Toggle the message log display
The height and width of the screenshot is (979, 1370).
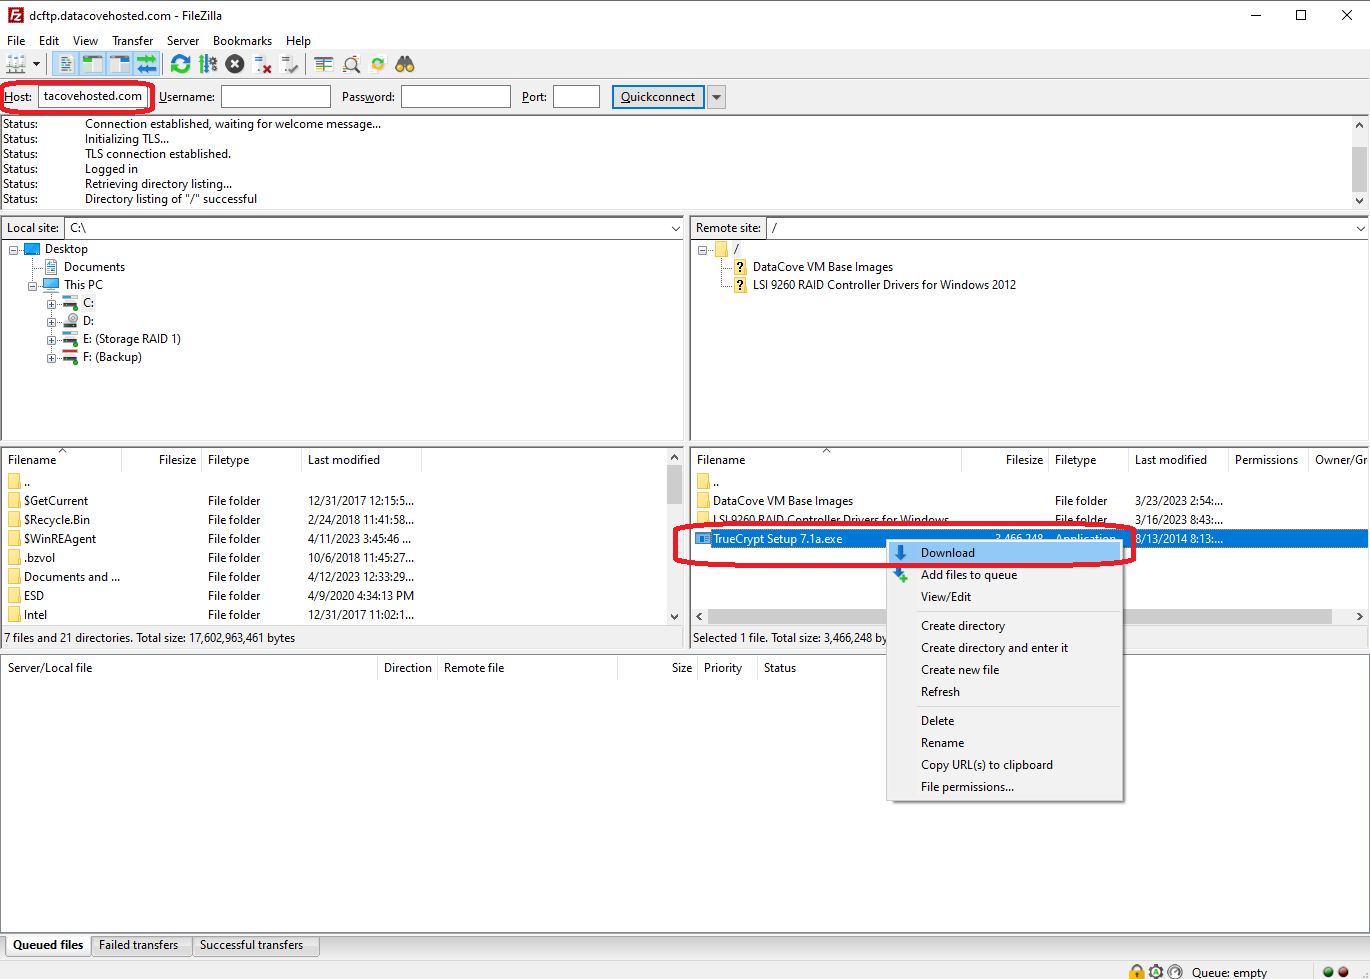click(x=65, y=64)
